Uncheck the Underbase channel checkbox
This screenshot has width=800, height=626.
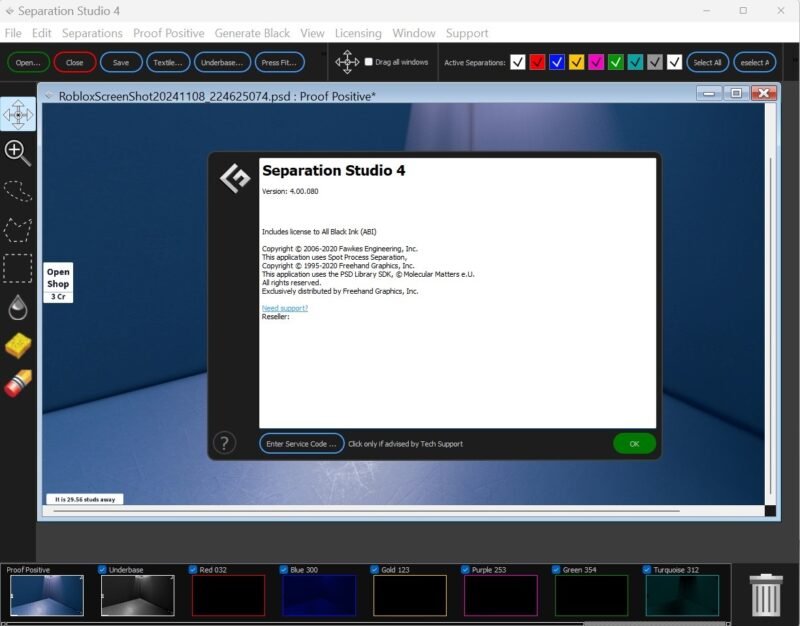(102, 569)
